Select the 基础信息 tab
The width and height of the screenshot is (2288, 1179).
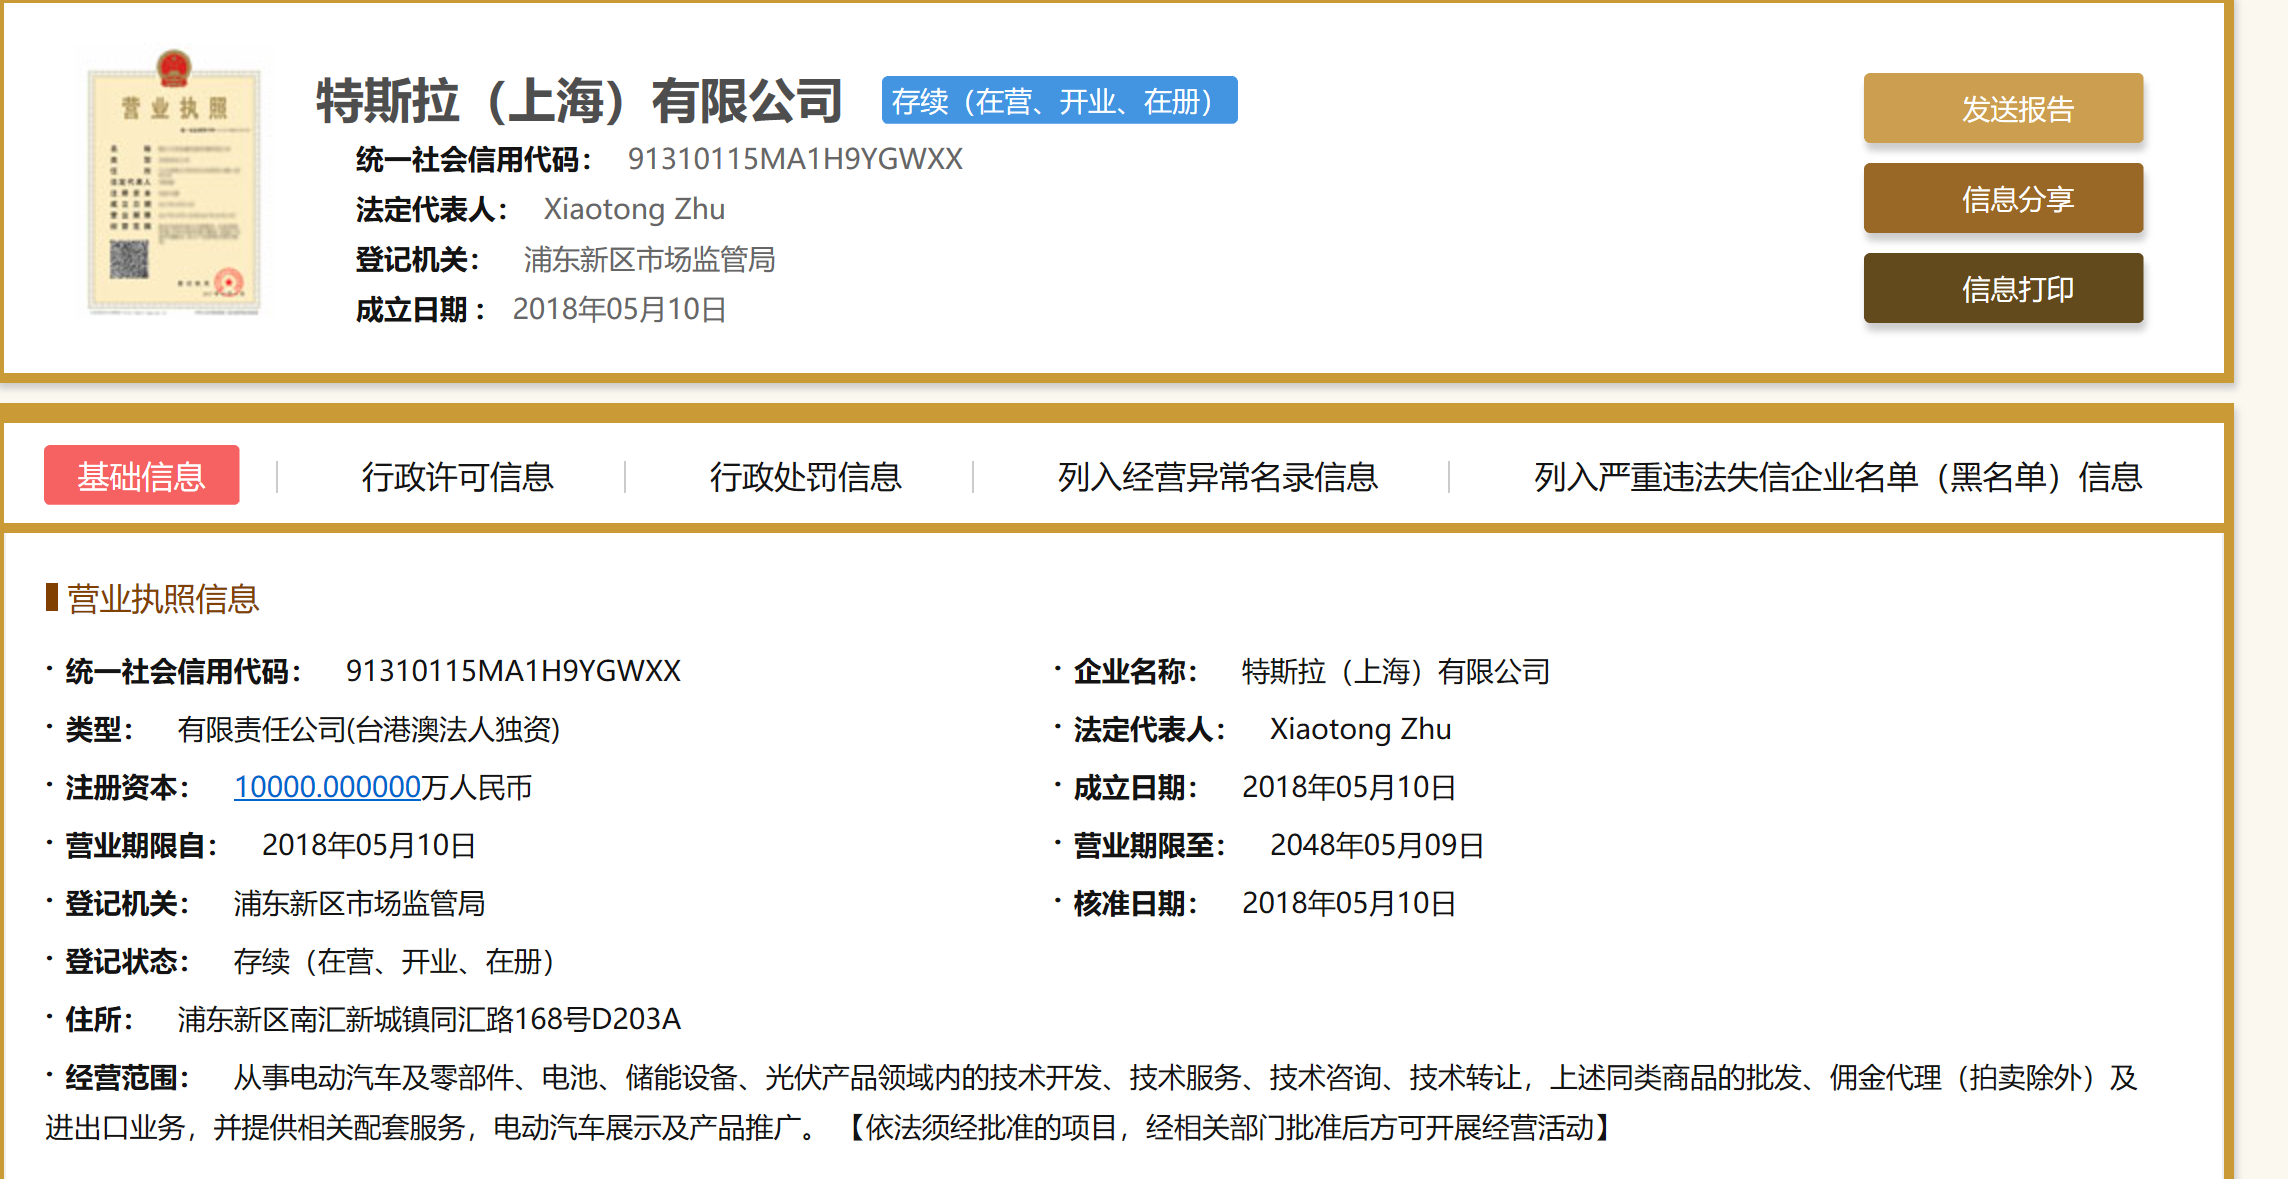click(x=141, y=476)
